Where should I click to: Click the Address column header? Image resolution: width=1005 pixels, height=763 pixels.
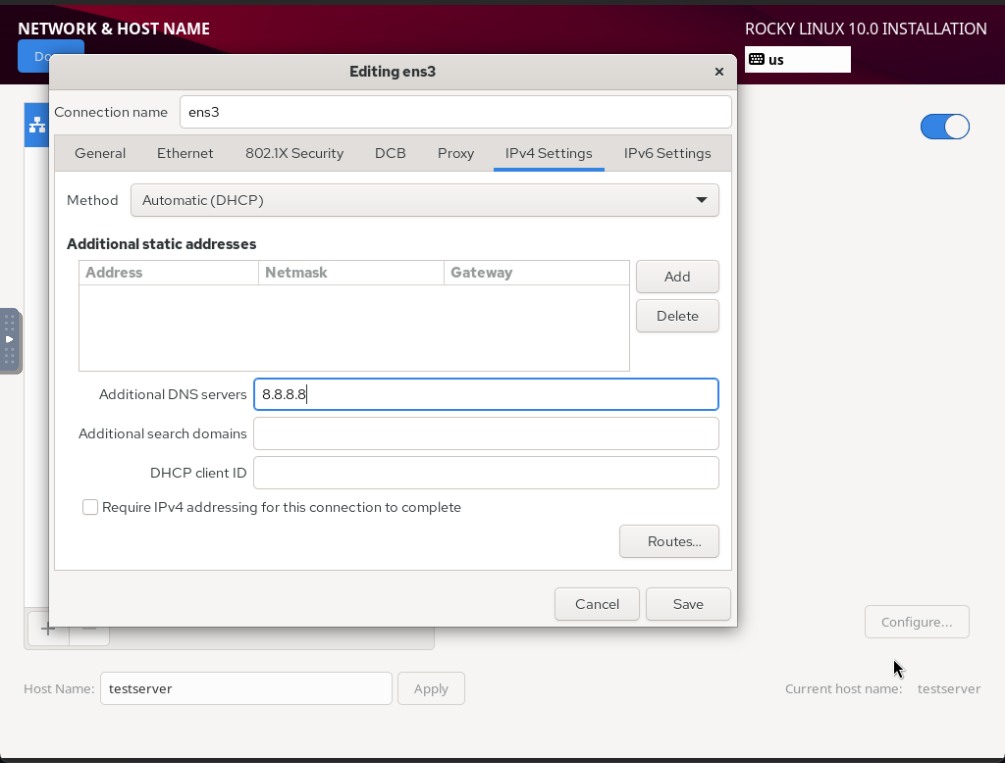point(169,272)
